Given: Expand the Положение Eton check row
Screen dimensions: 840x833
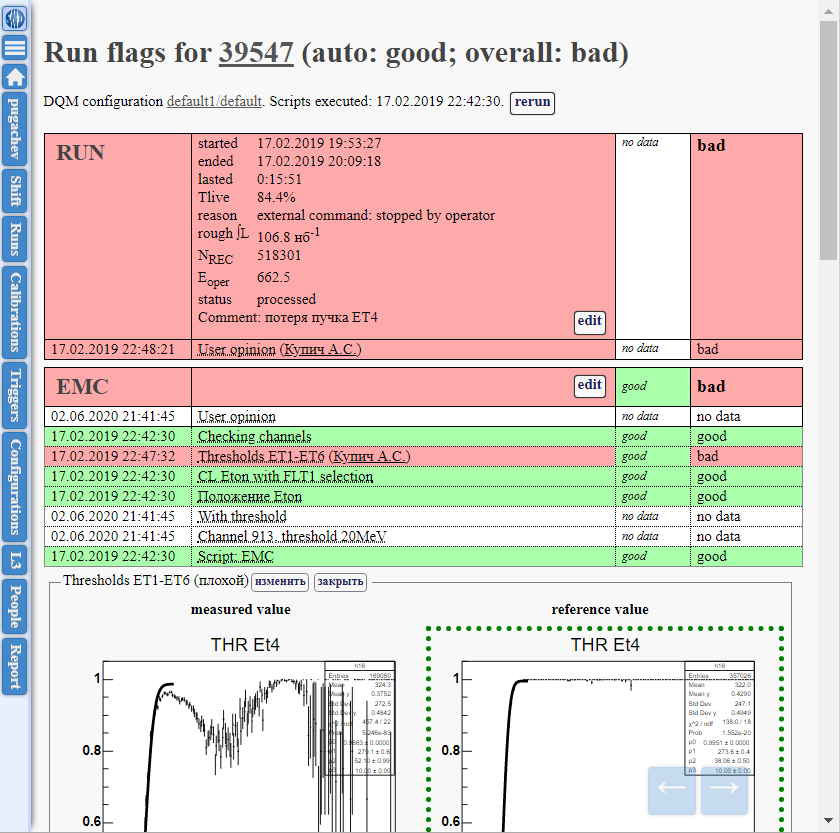Looking at the screenshot, I should [249, 496].
